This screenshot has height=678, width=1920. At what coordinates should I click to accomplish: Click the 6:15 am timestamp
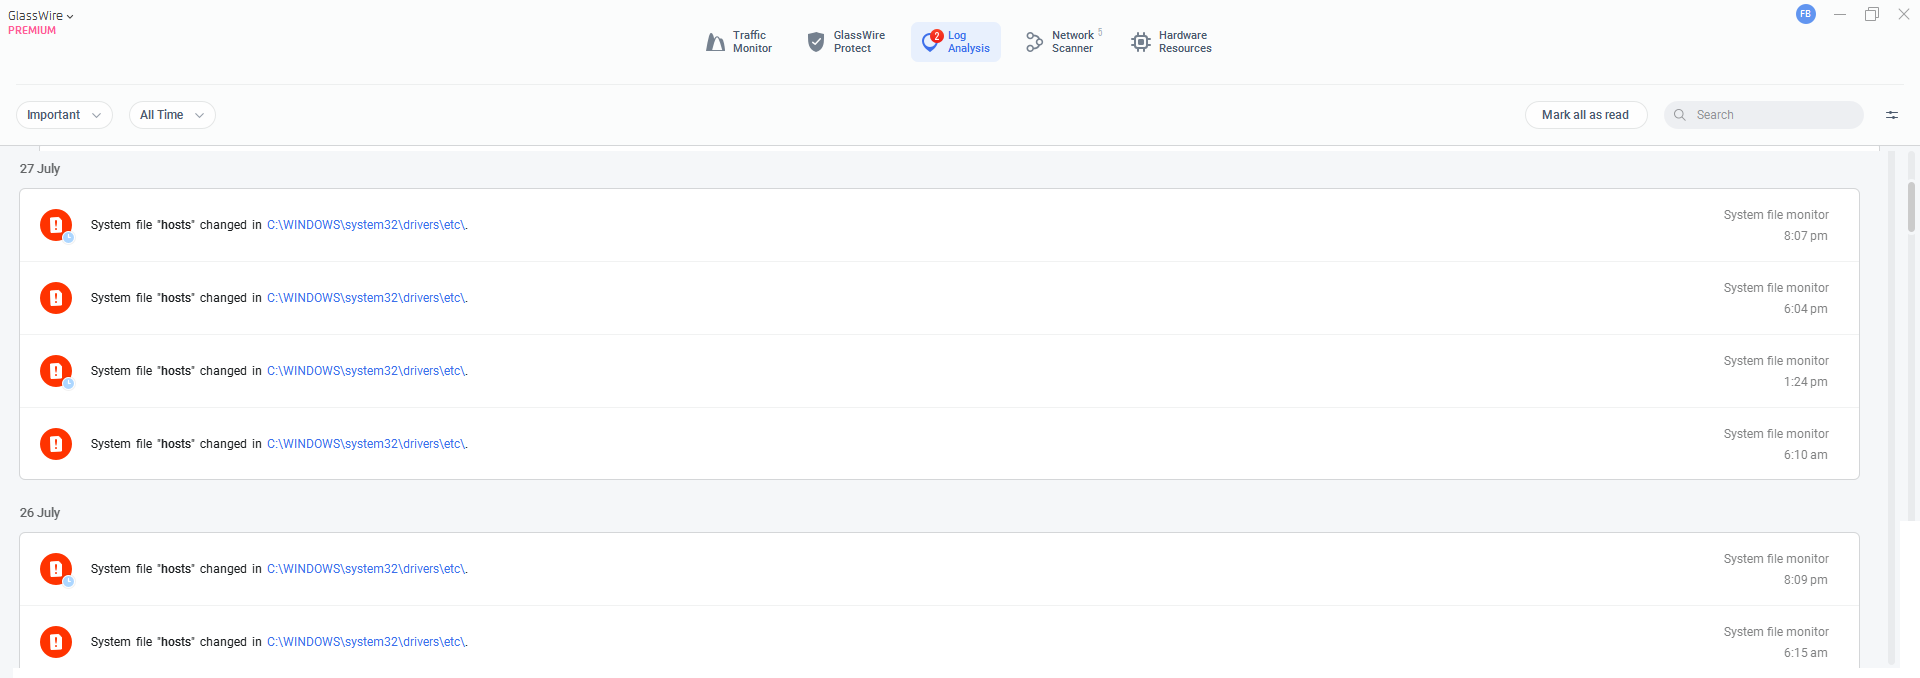1805,653
